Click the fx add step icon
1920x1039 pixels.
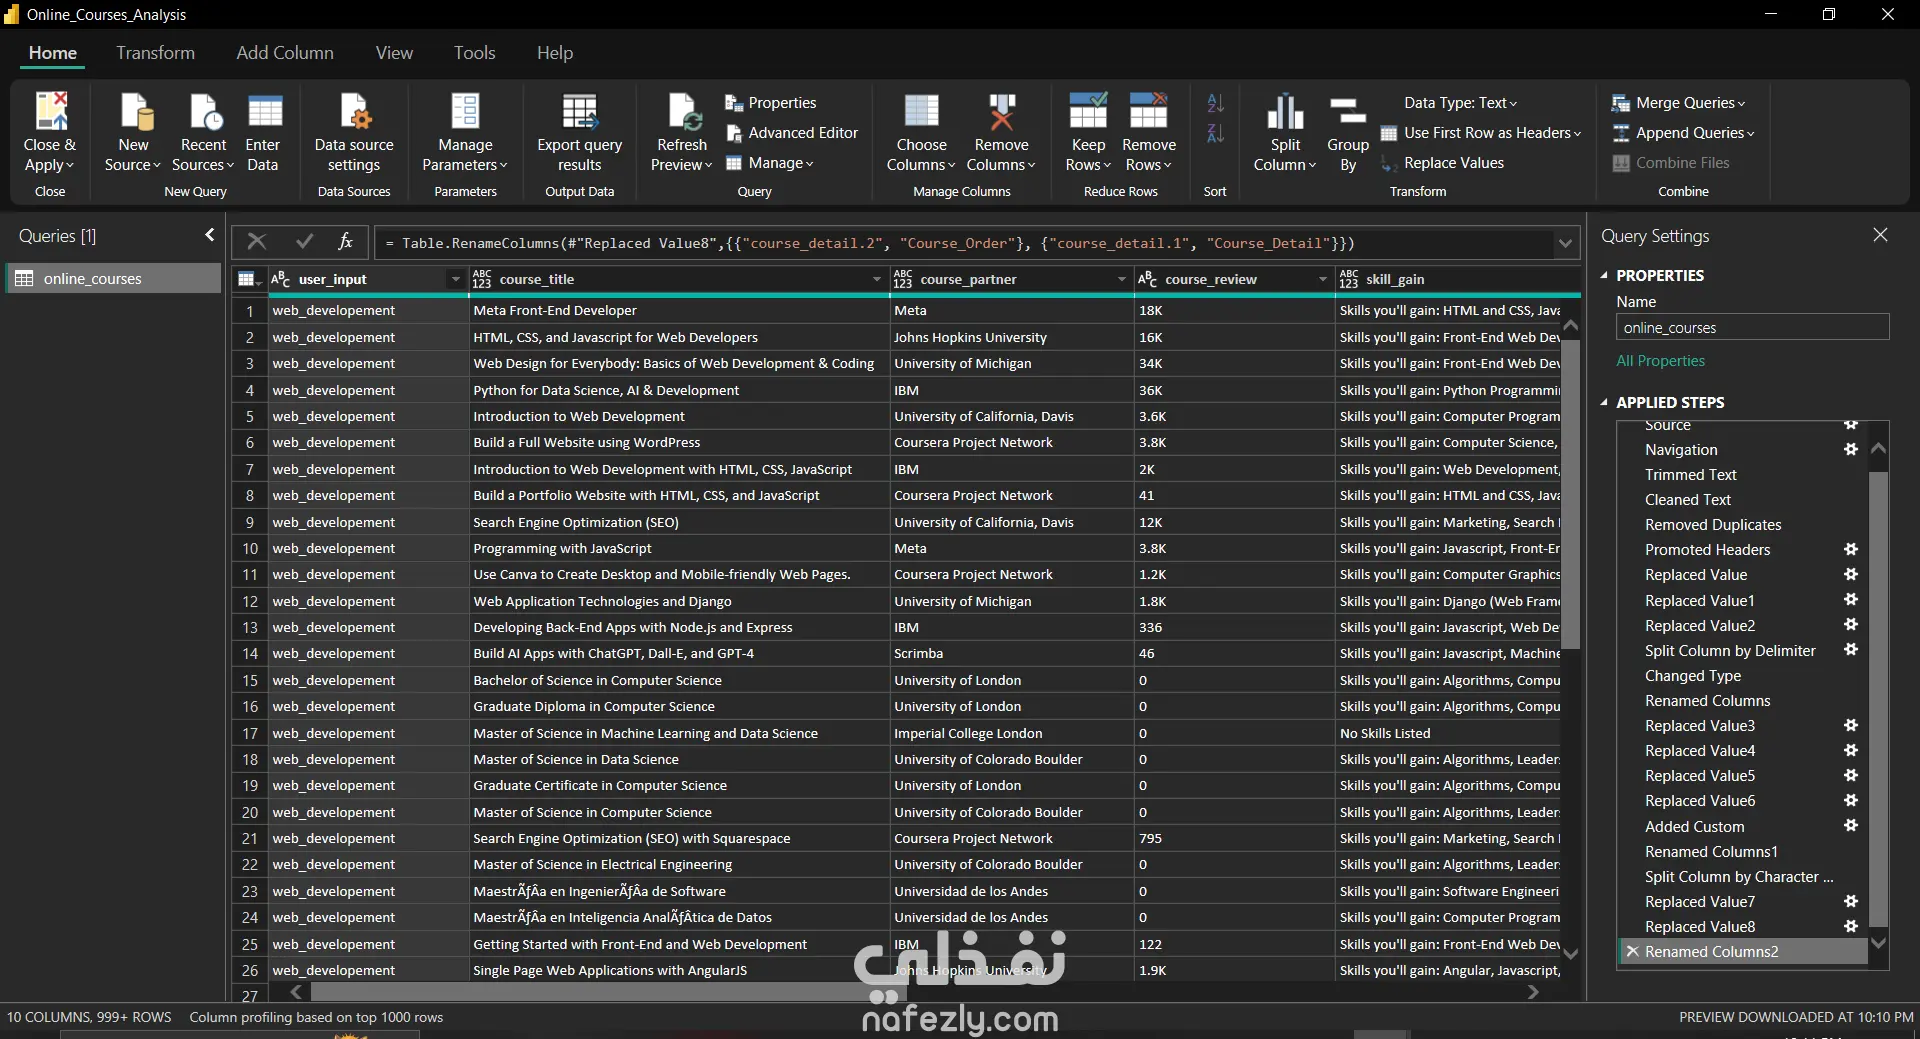[345, 241]
